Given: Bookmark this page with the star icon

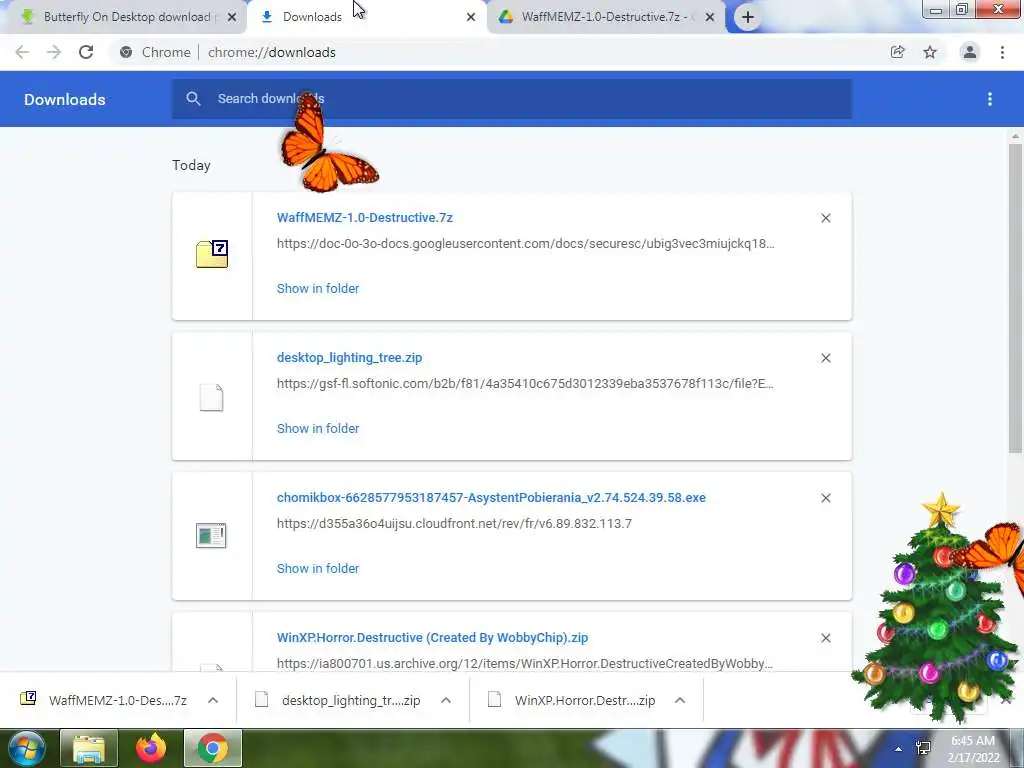Looking at the screenshot, I should tap(930, 52).
